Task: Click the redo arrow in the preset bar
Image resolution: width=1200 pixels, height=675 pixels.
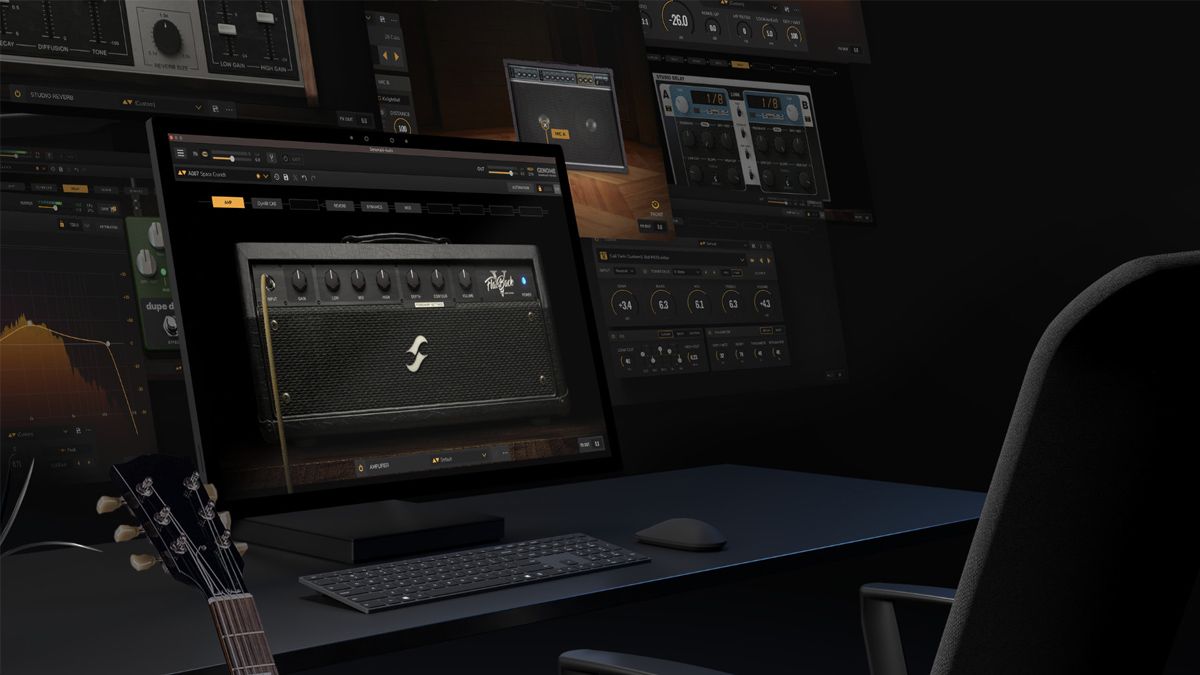Action: (313, 178)
